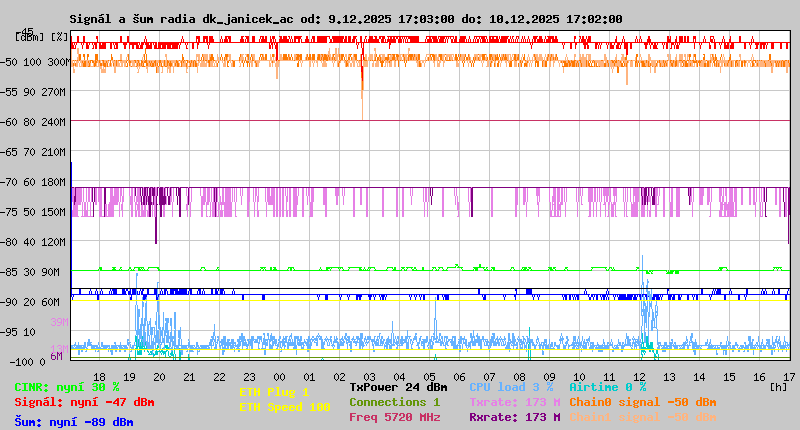Click the '20' hour label on time axis
The image size is (800, 430).
pos(159,377)
